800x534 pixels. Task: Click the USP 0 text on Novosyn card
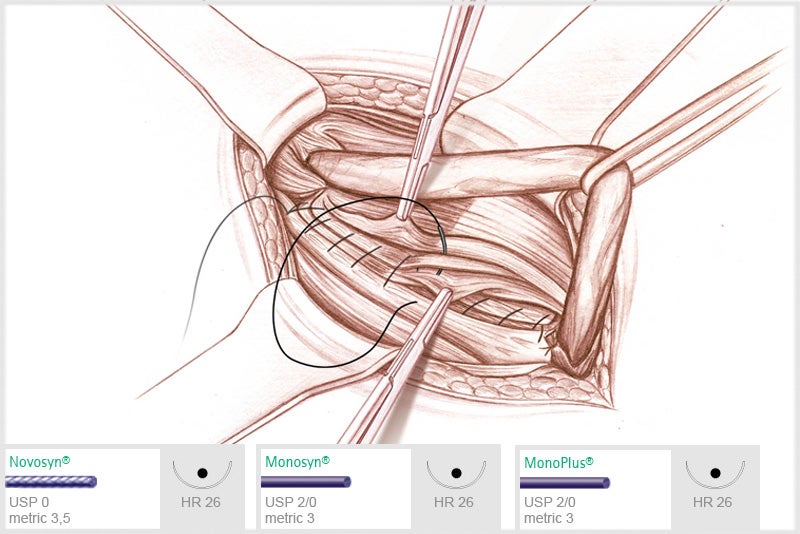pyautogui.click(x=29, y=502)
